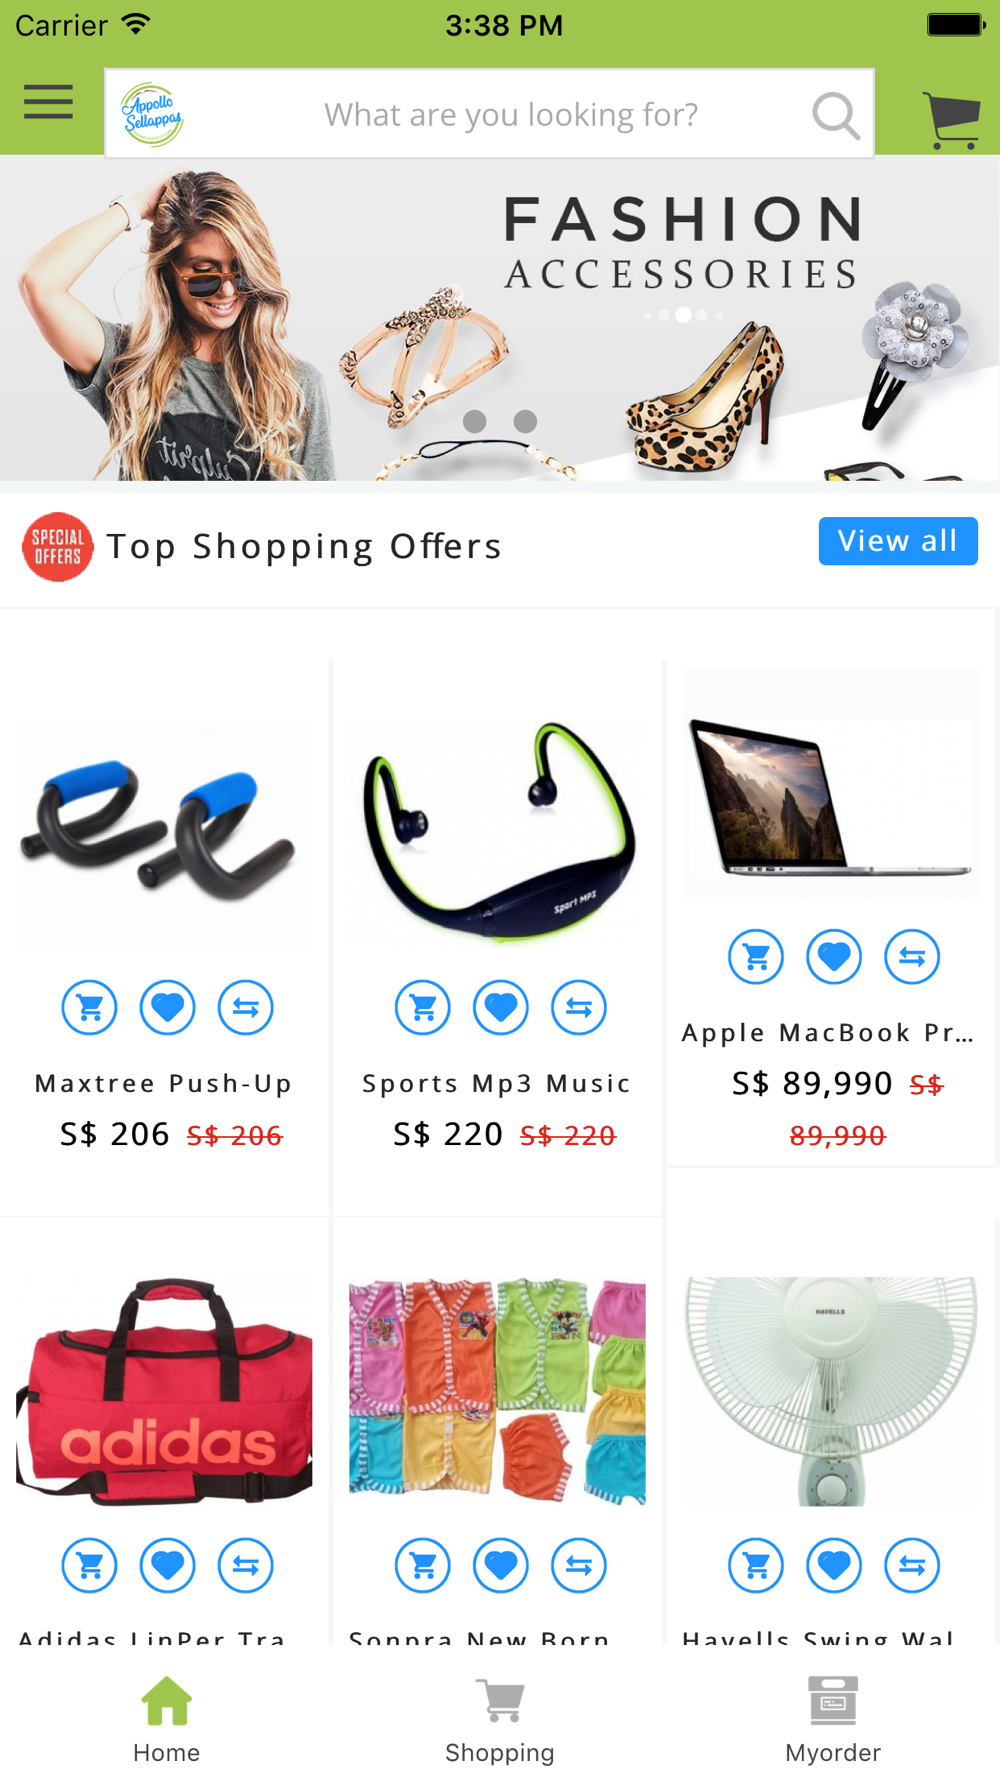Compare the Apple MacBook Pro

coord(912,957)
